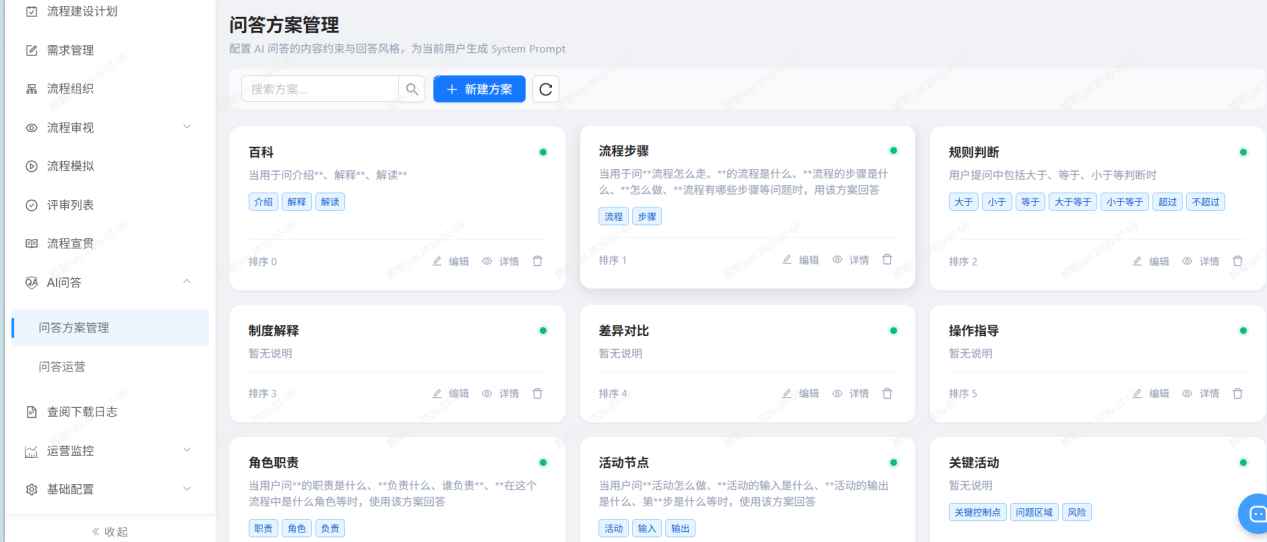Click the green status dot on 百科 card
This screenshot has width=1267, height=542.
[x=543, y=152]
